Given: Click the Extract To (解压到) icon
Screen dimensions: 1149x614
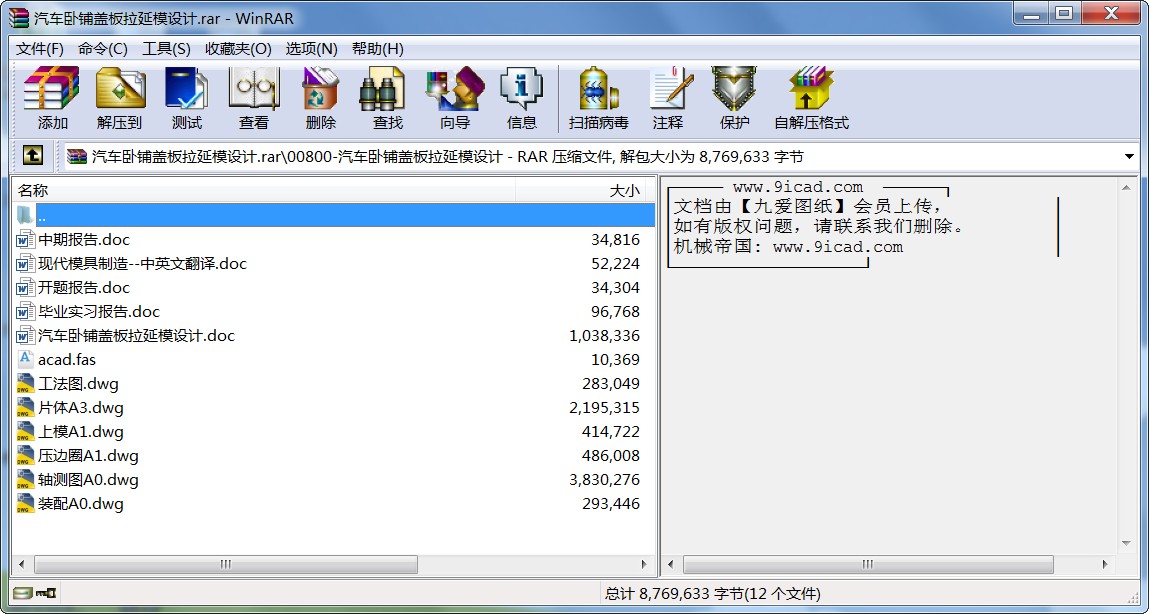Looking at the screenshot, I should click(x=120, y=98).
